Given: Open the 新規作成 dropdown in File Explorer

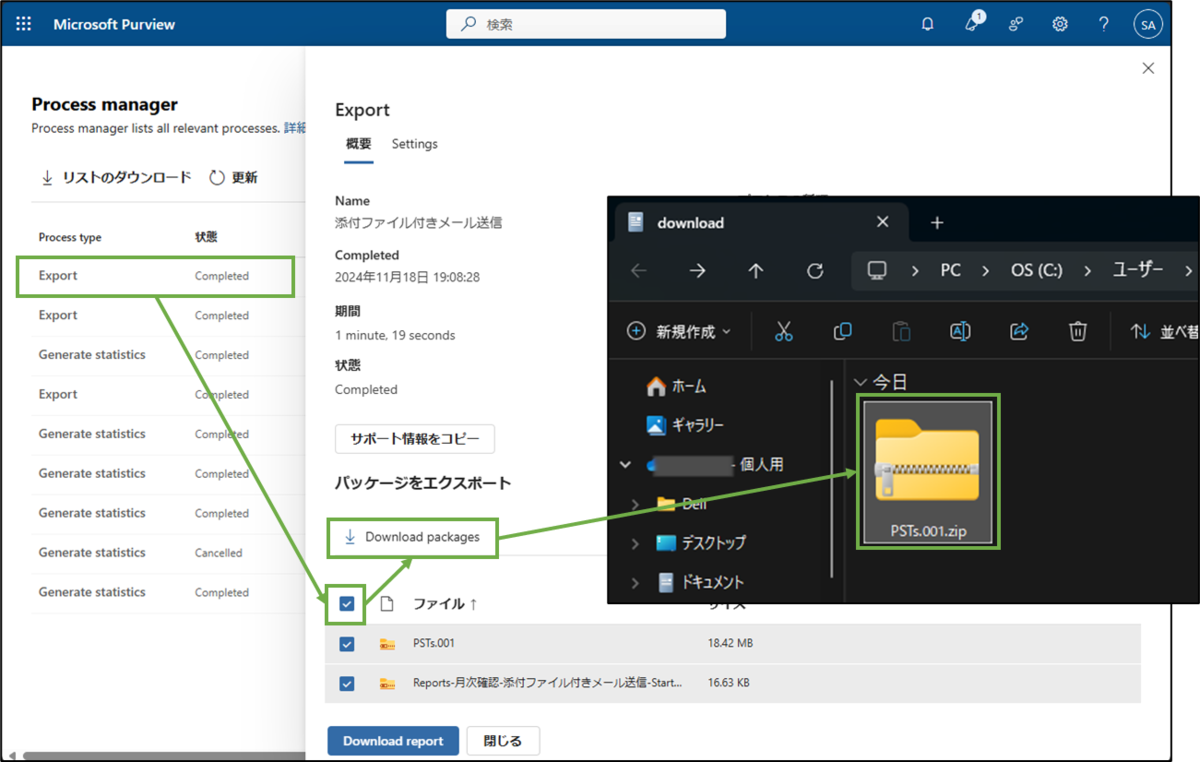Looking at the screenshot, I should 679,332.
